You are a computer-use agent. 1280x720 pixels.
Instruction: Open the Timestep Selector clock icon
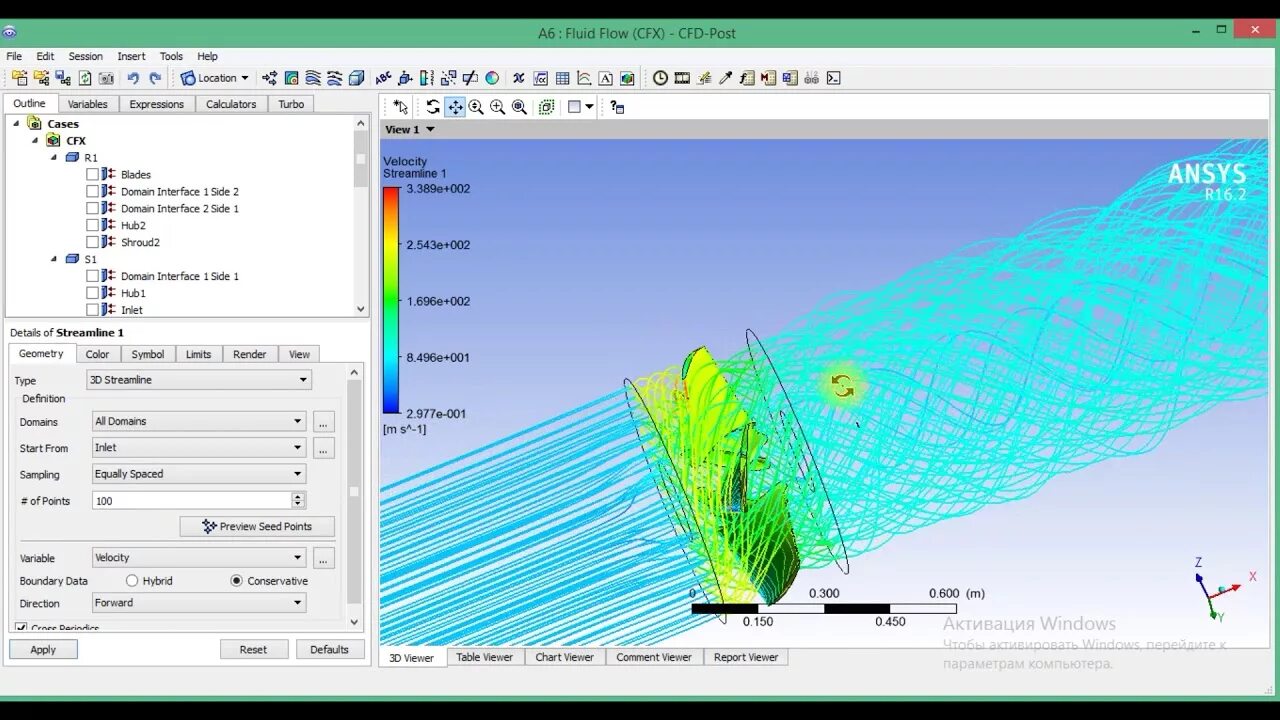[x=660, y=78]
